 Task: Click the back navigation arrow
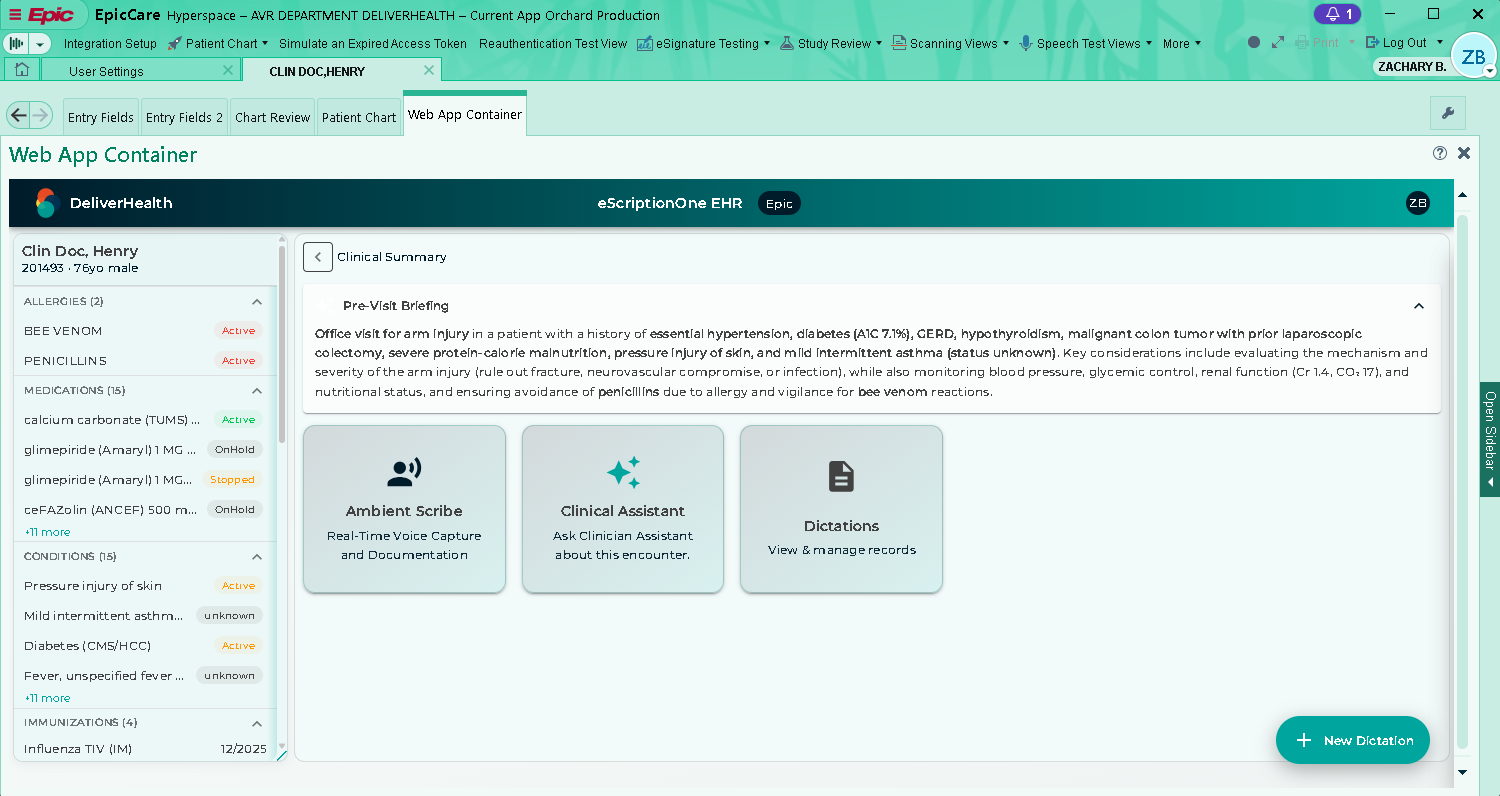click(x=18, y=115)
